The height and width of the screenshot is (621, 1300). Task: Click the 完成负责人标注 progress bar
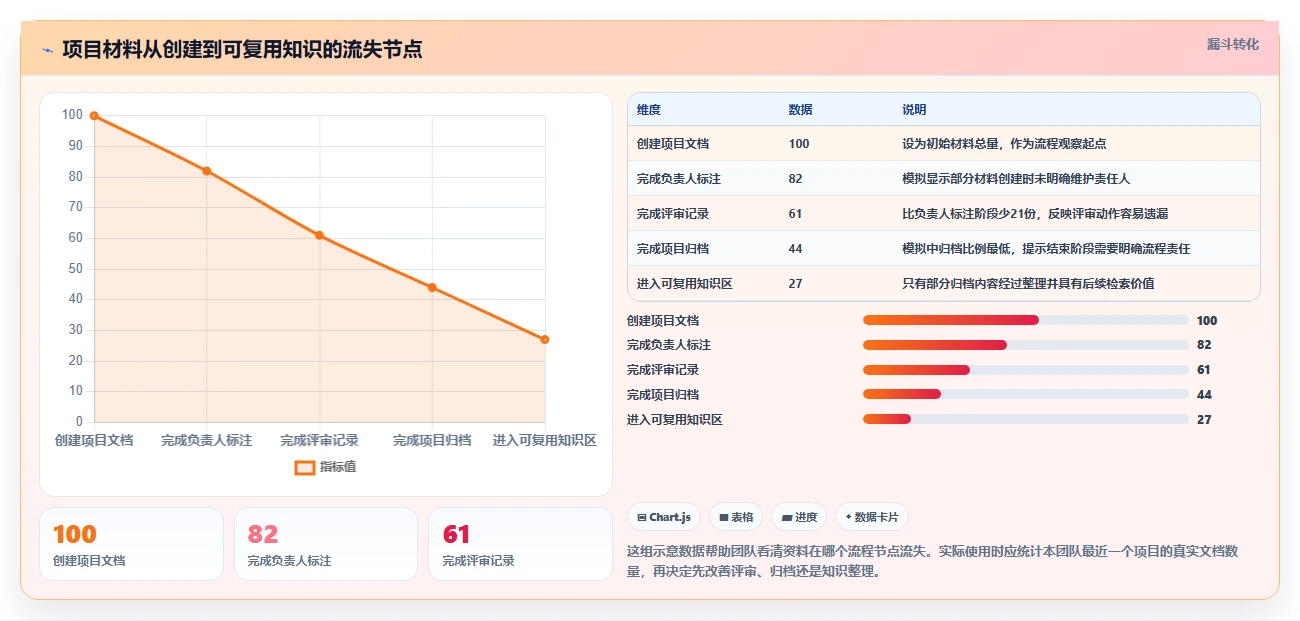point(1026,345)
